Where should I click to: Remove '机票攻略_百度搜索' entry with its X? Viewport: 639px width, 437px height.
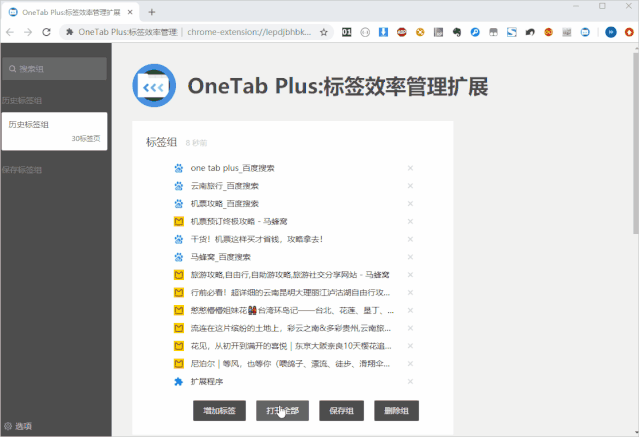410,203
